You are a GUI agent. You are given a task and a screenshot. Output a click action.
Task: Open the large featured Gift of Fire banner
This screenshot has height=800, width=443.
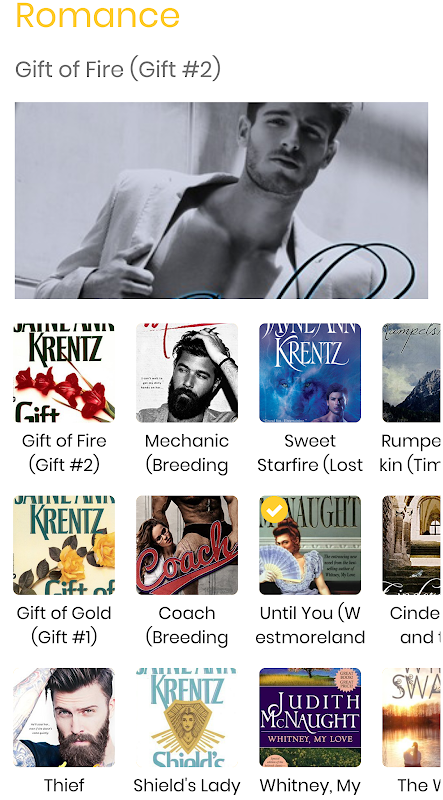(x=221, y=201)
